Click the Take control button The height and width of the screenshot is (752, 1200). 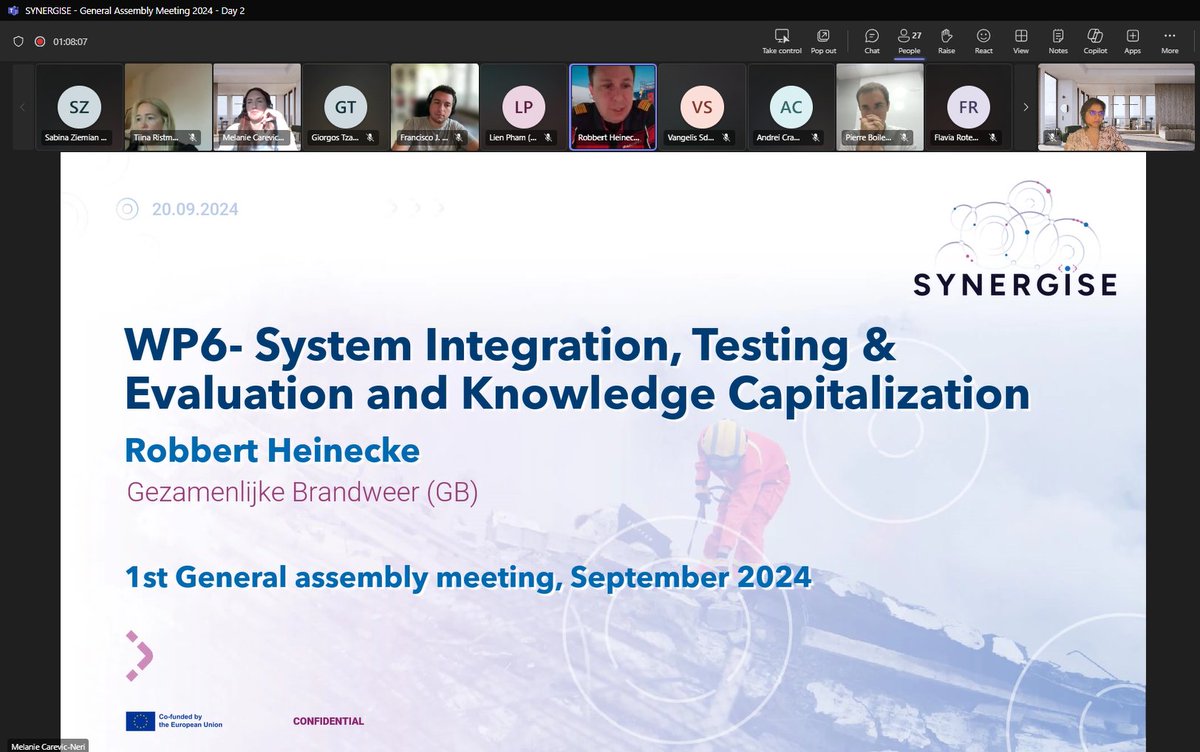point(782,41)
